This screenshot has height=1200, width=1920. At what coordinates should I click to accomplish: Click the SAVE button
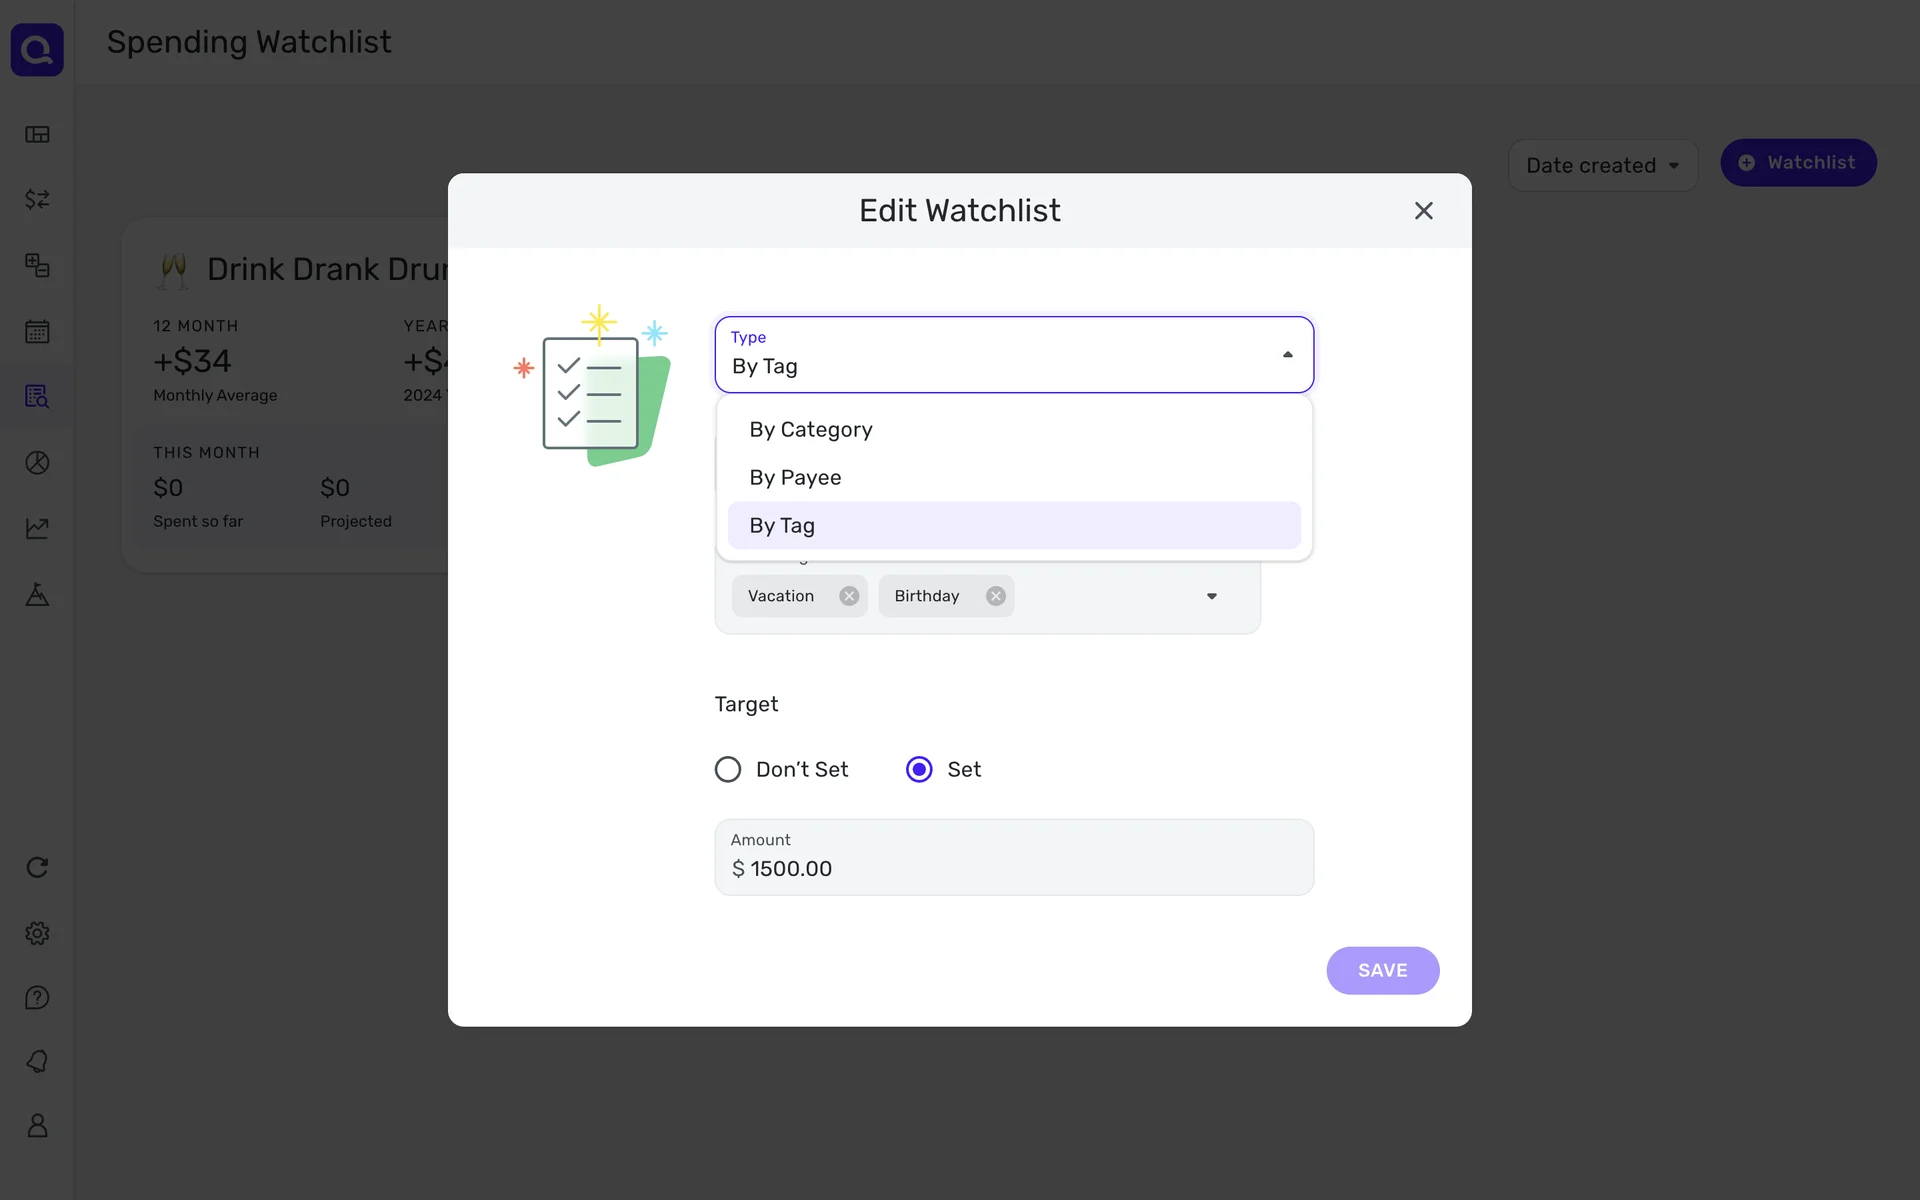[x=1382, y=970]
